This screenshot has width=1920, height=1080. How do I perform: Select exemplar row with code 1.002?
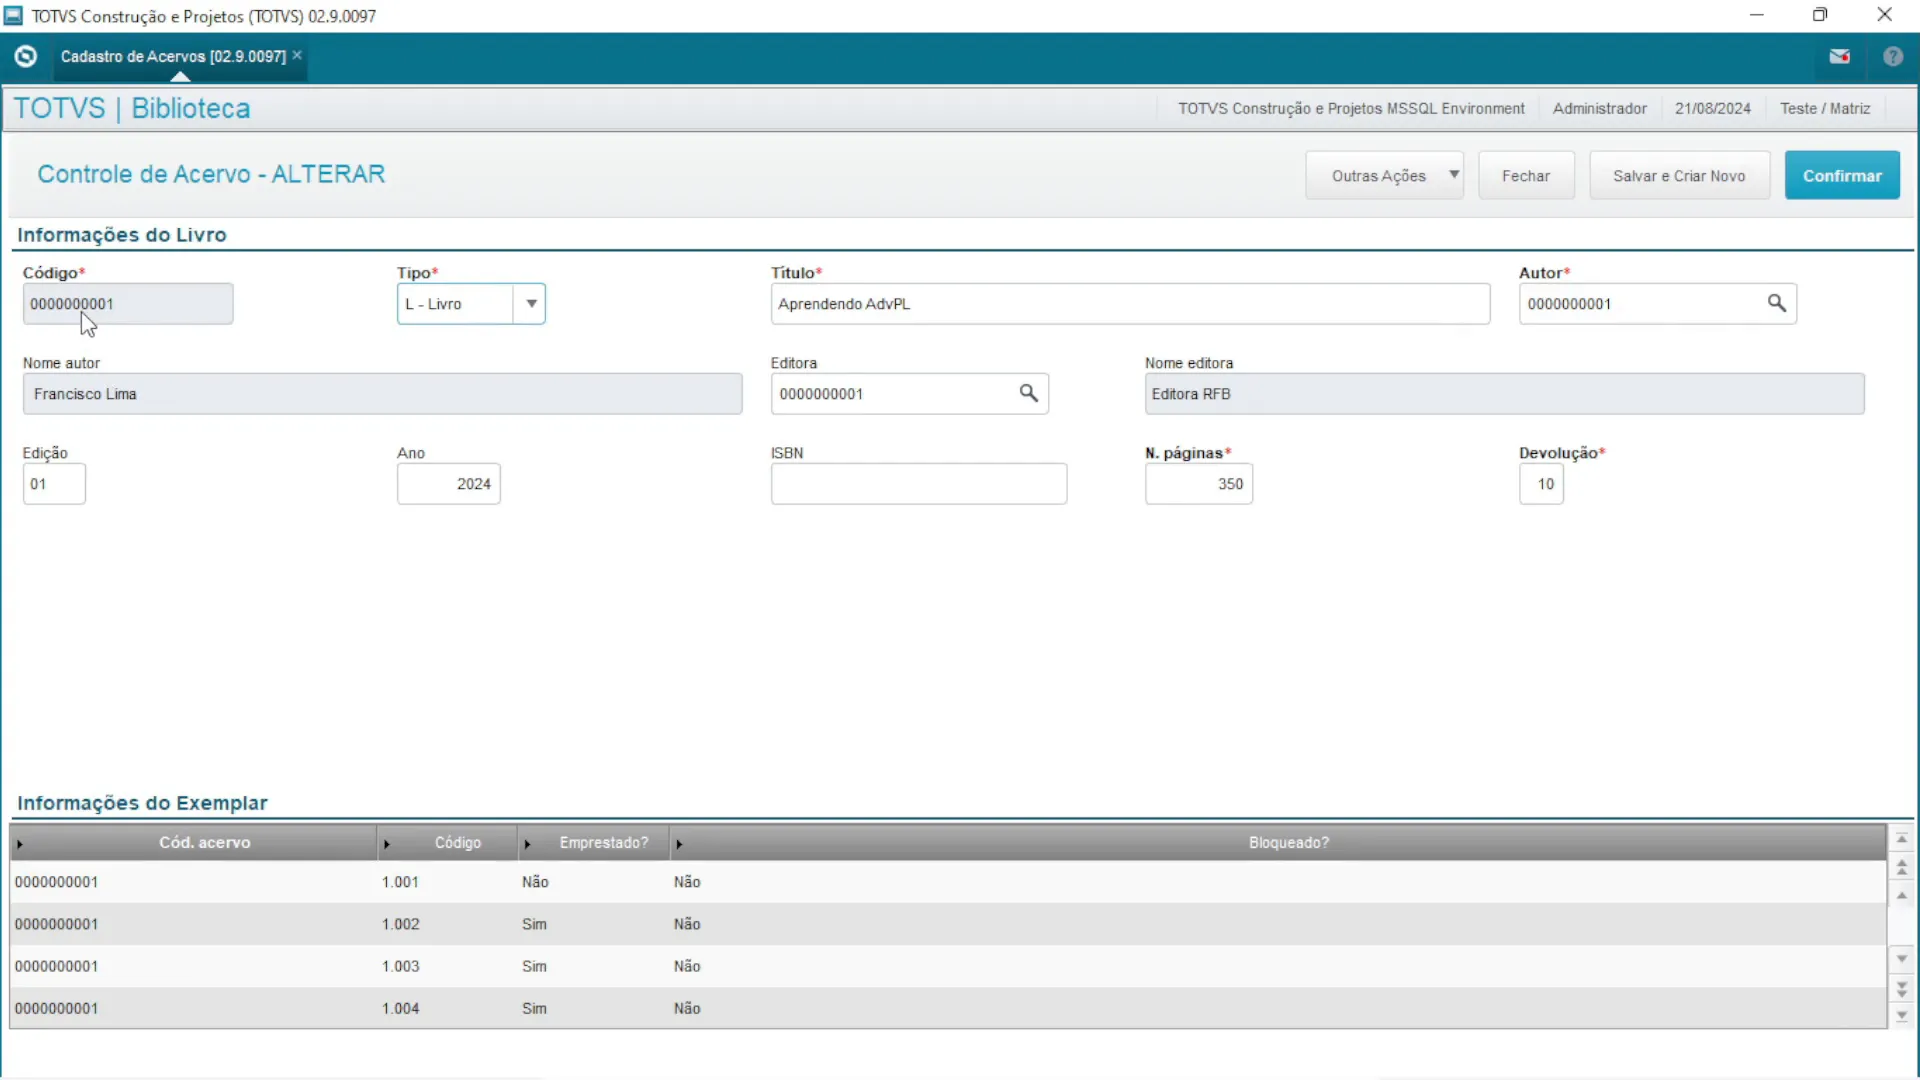948,923
